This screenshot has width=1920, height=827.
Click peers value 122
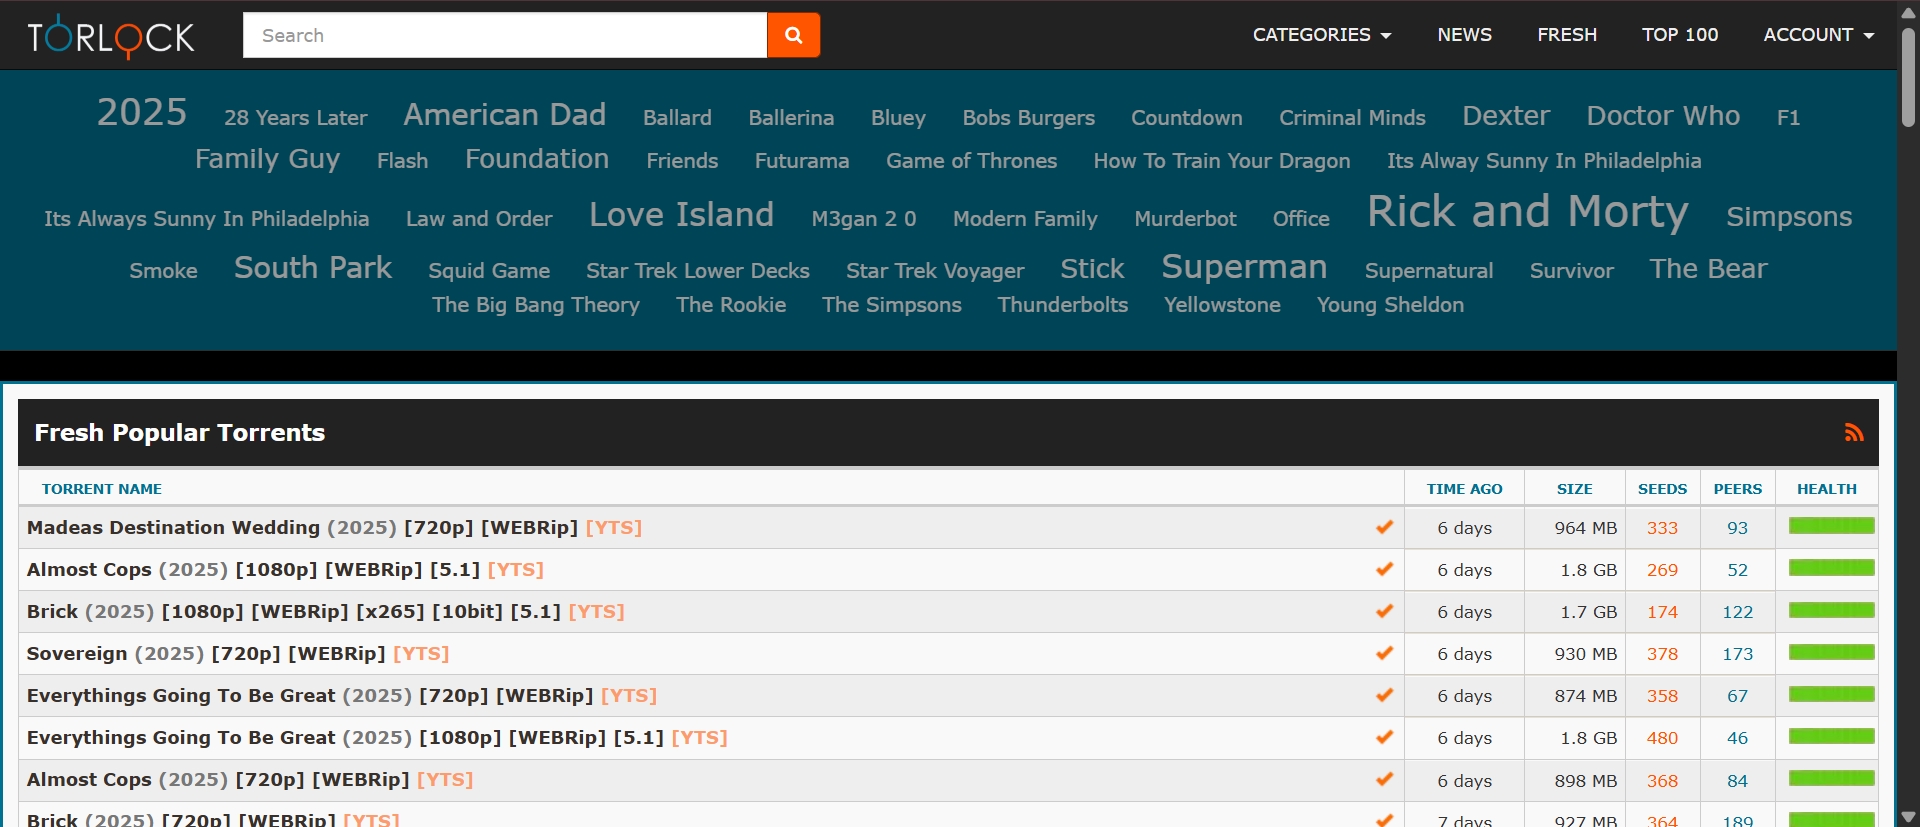coord(1738,612)
